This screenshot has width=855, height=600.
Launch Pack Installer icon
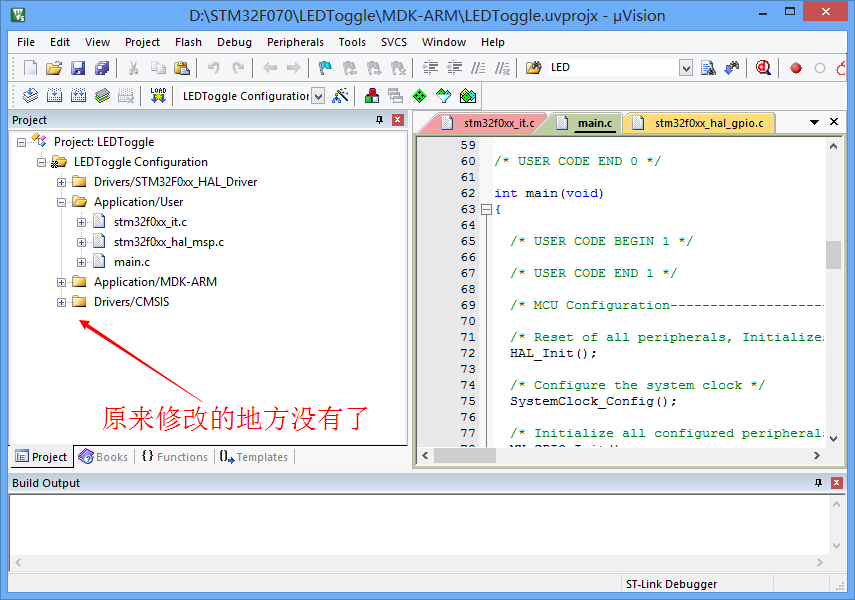click(x=468, y=96)
